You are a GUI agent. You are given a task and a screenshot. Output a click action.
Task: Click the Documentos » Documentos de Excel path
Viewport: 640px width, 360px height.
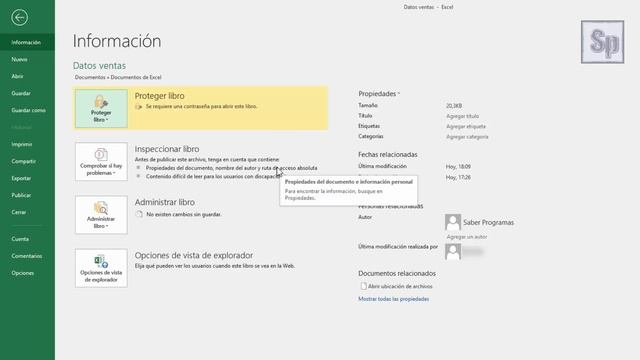click(x=118, y=77)
